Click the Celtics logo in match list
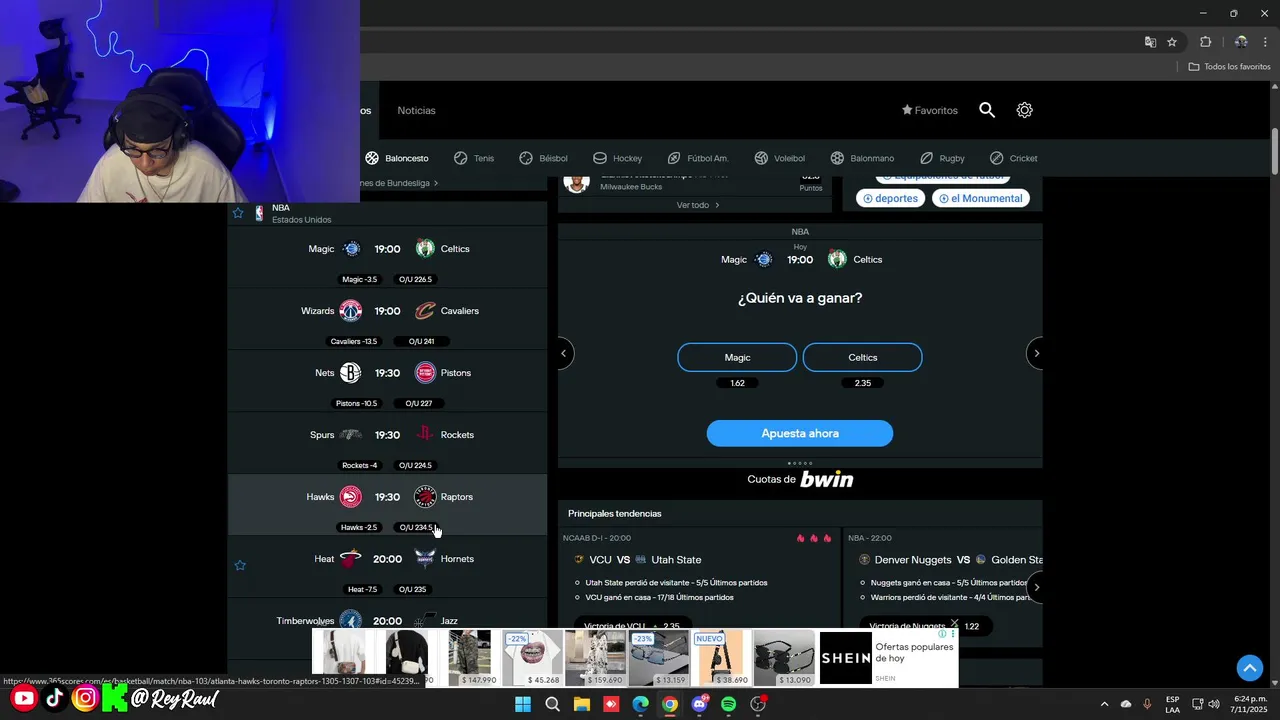 click(425, 249)
